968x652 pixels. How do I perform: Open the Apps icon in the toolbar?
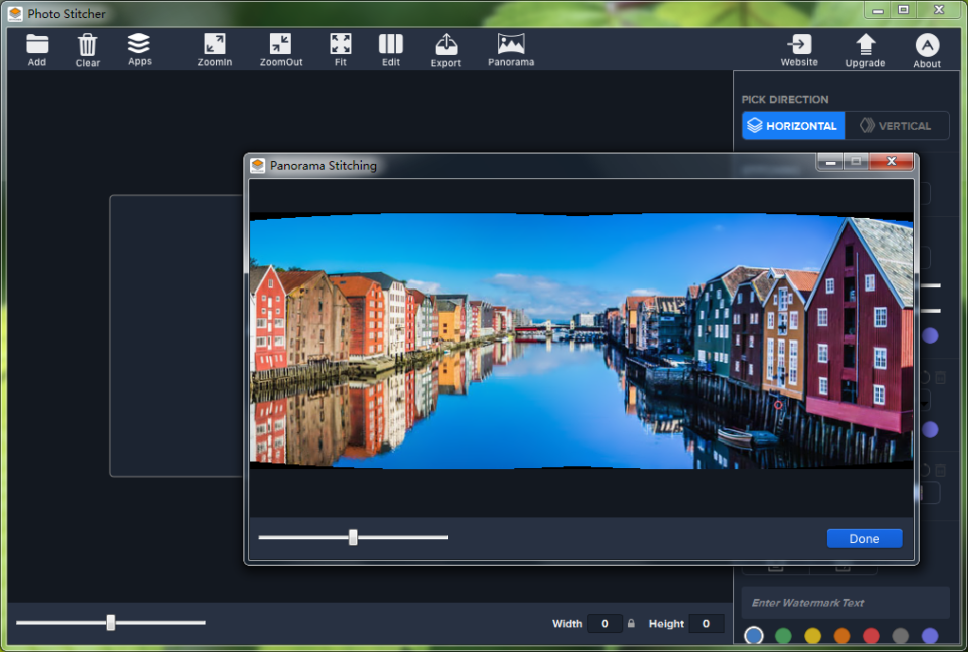click(139, 47)
